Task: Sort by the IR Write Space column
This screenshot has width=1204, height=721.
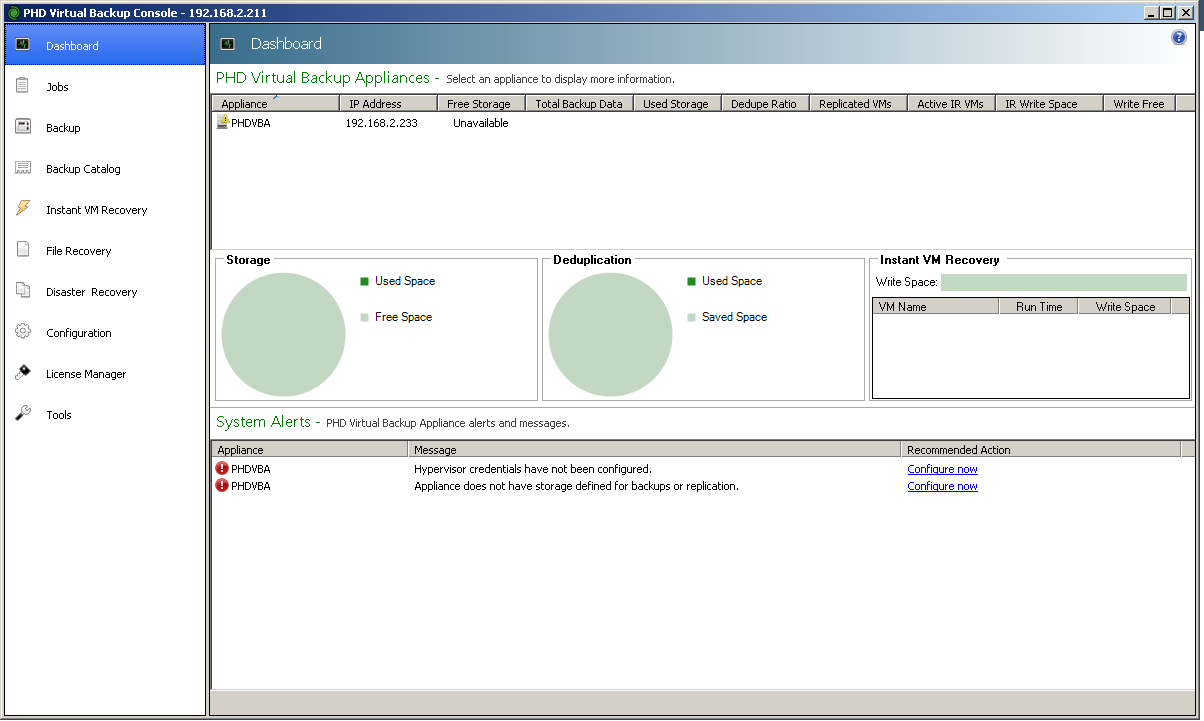Action: [1049, 103]
